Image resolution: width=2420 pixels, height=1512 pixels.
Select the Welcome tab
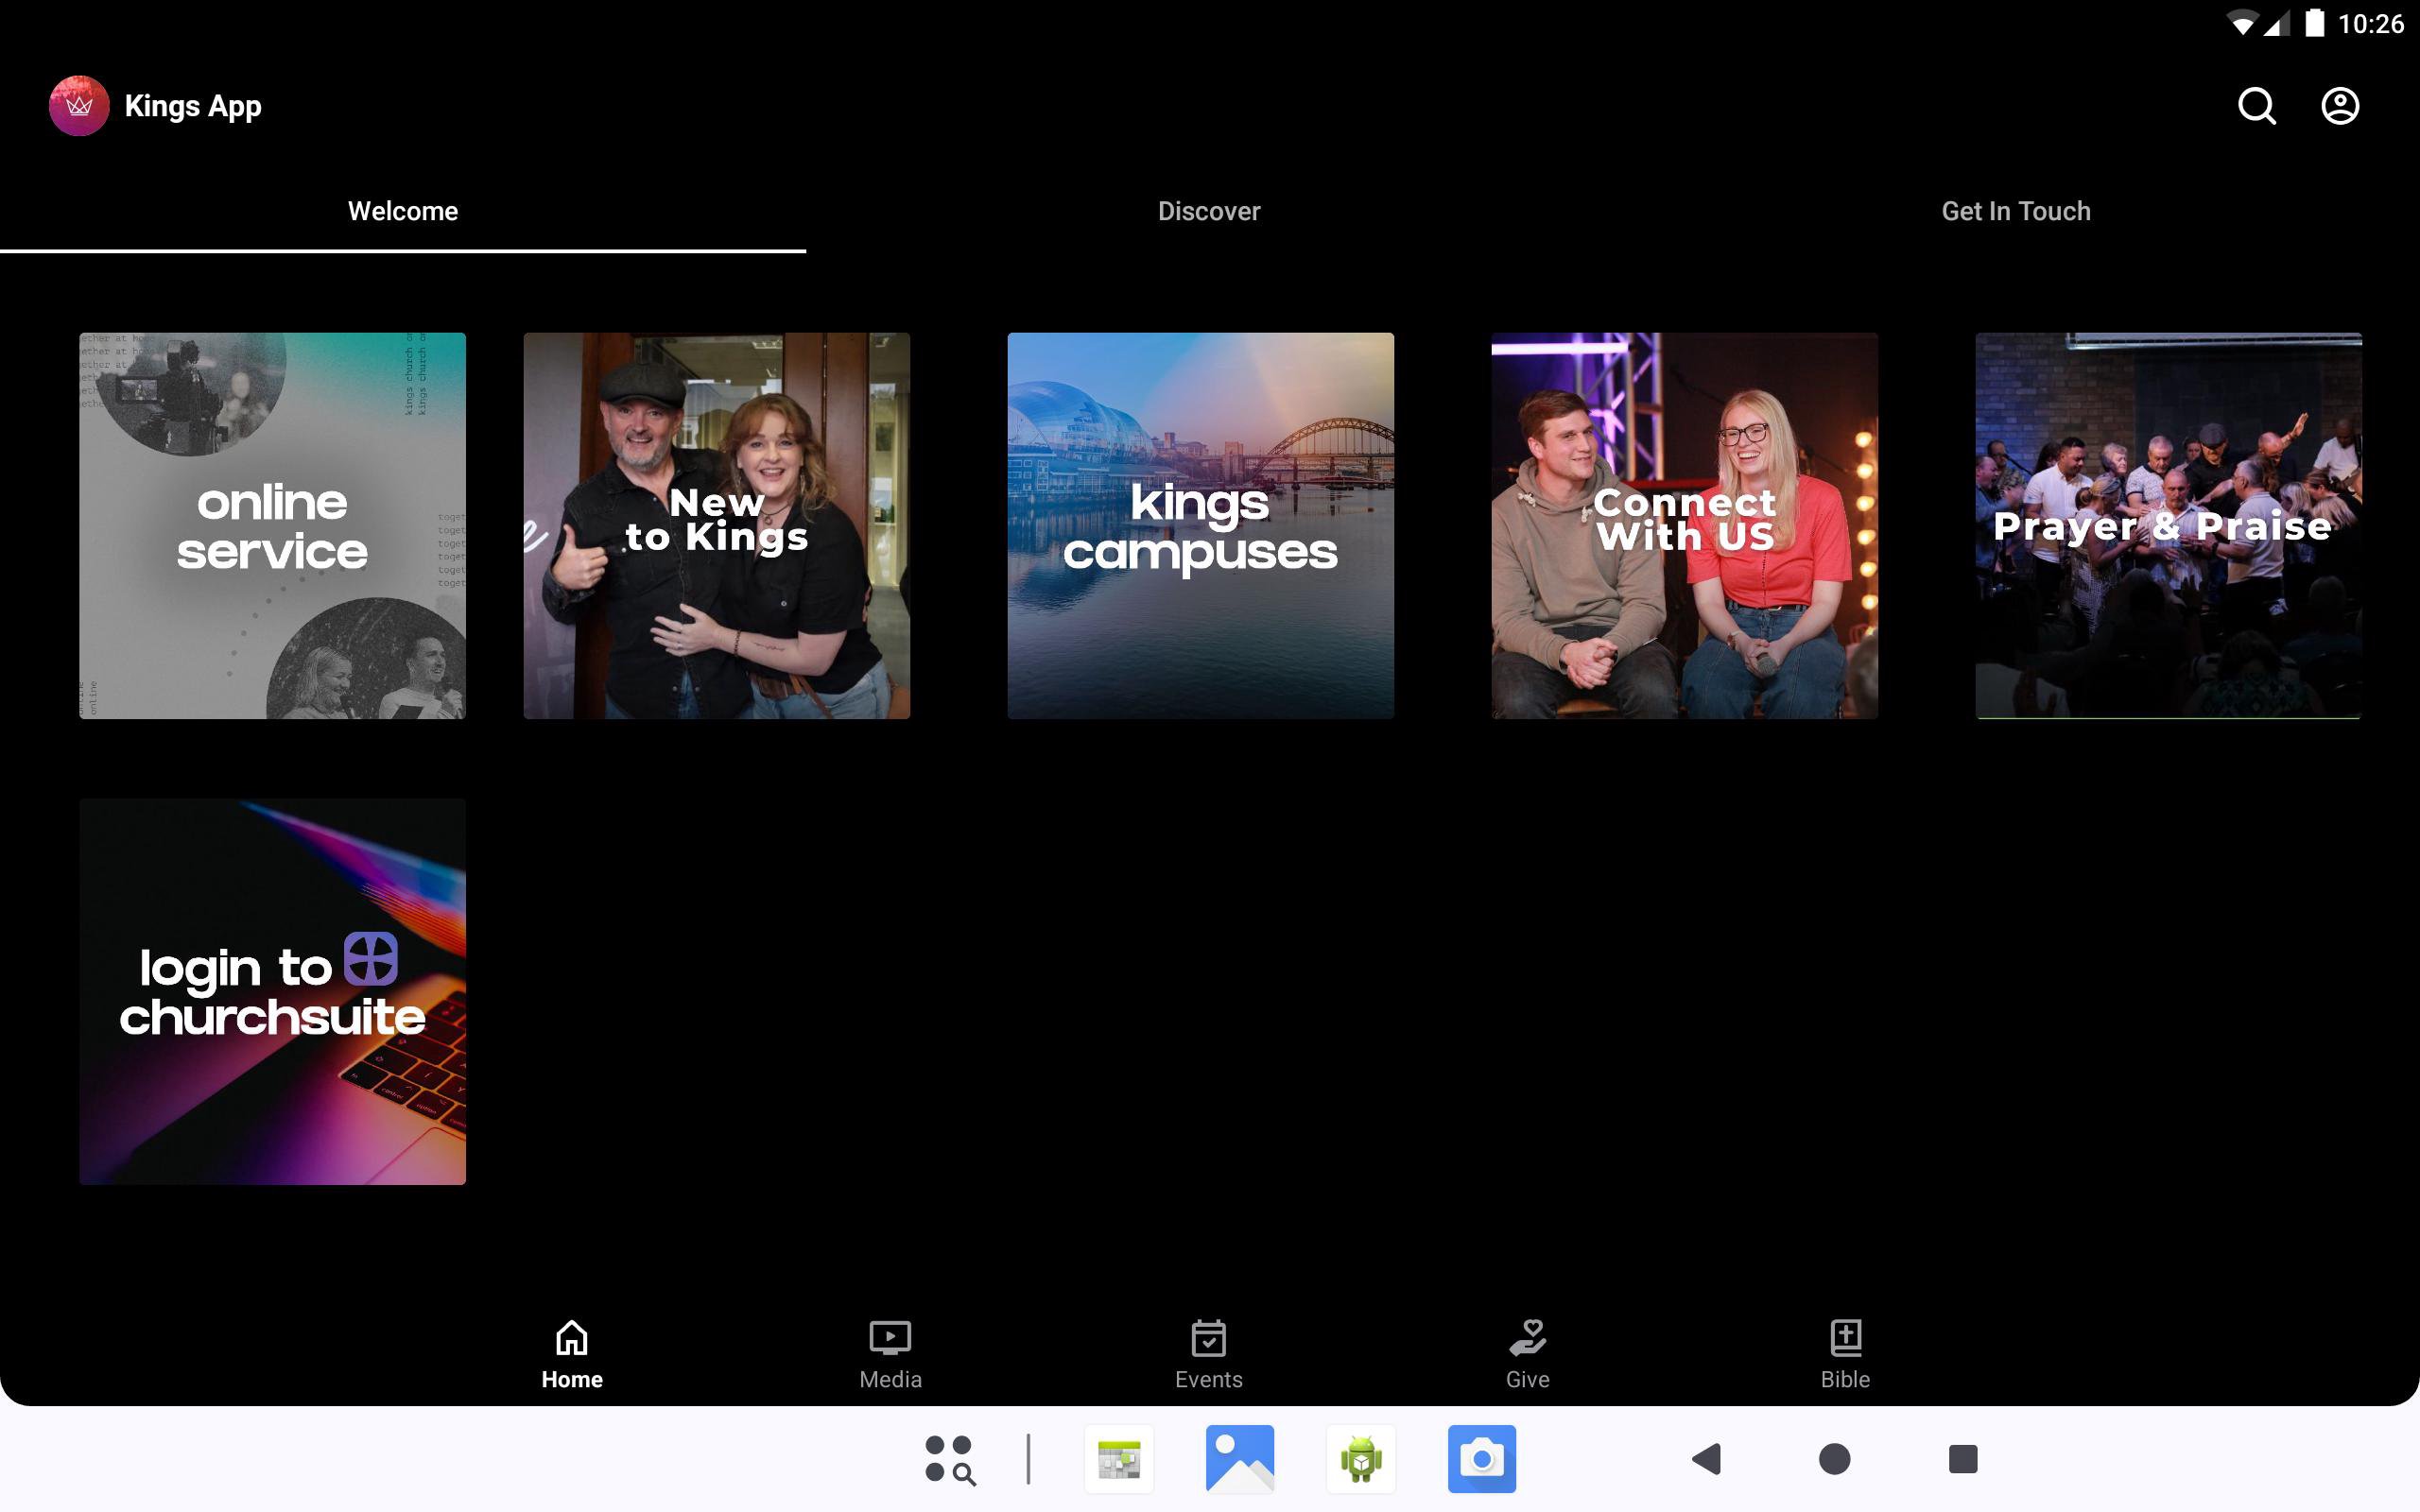click(403, 211)
